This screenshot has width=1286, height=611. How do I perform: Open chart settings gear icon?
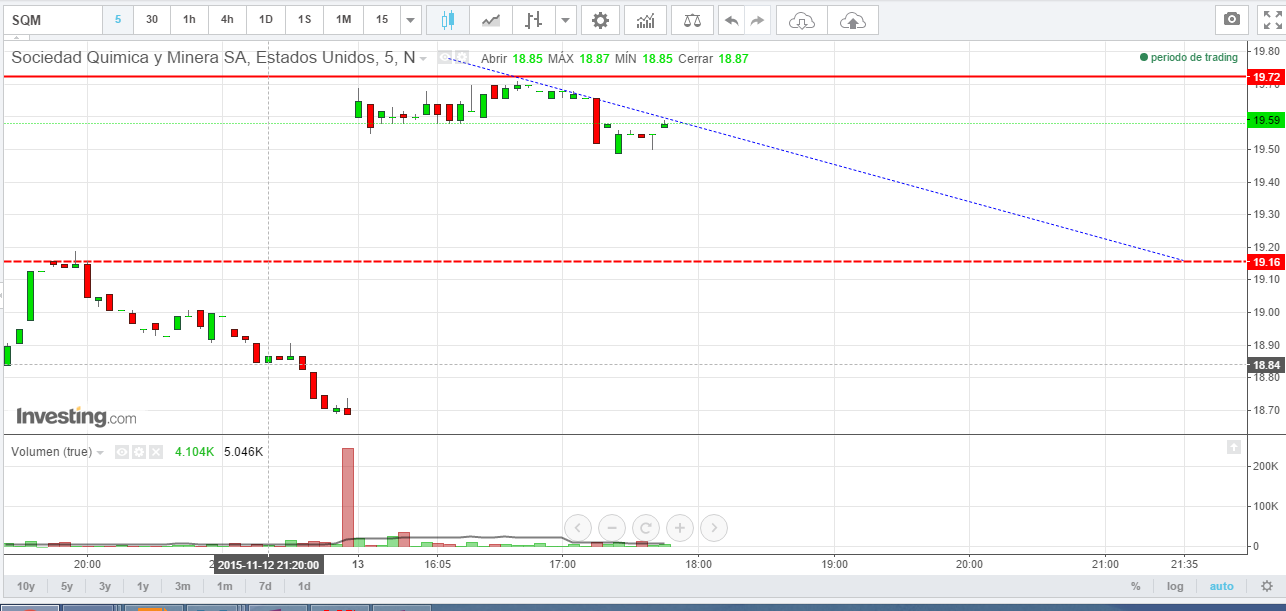point(599,20)
